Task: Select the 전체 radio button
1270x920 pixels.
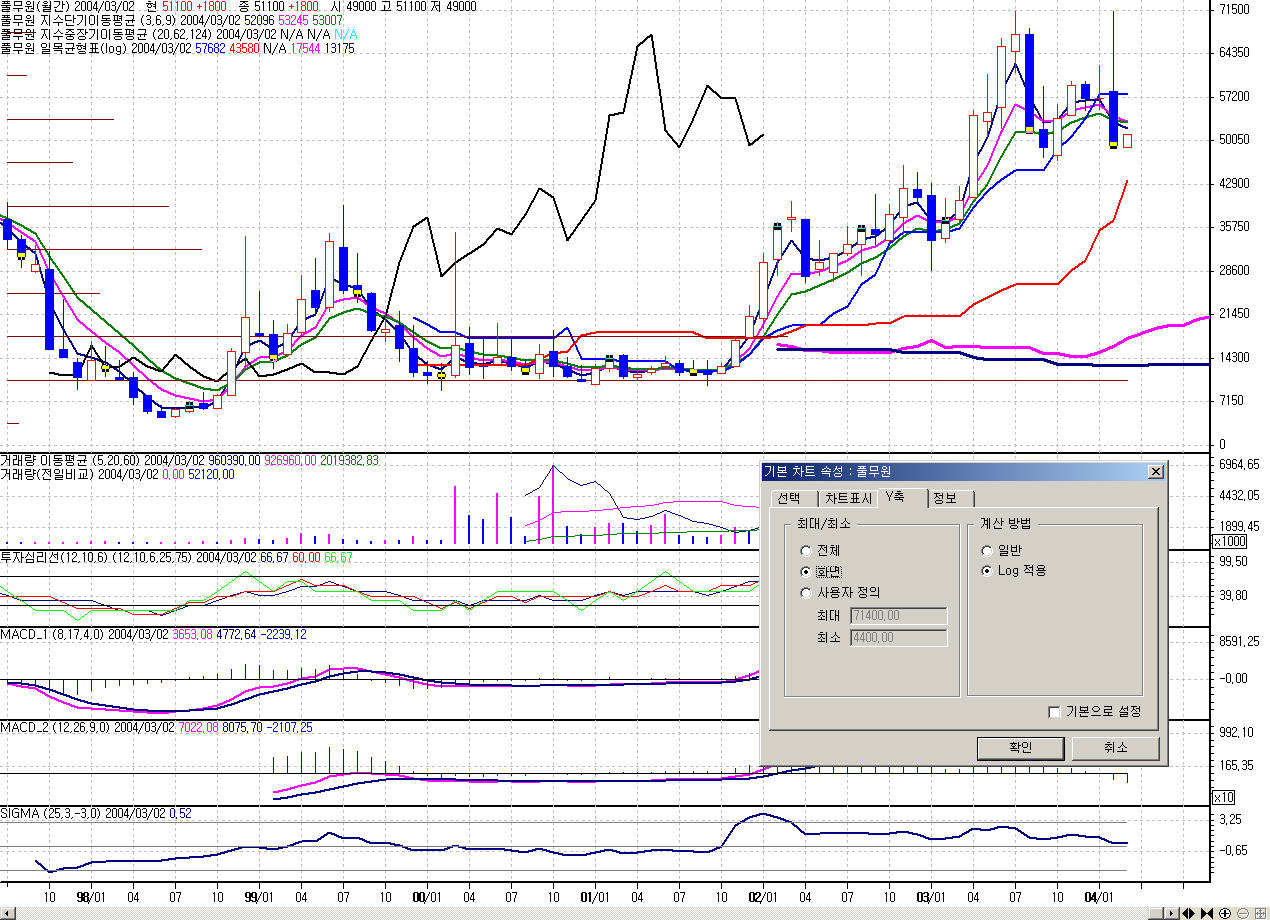Action: [x=806, y=550]
